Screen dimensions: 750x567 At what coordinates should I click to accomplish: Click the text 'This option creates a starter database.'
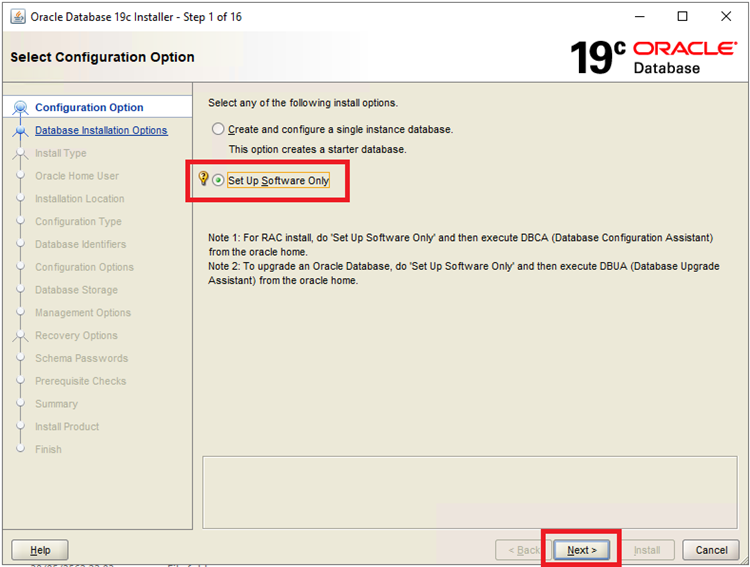(x=318, y=149)
